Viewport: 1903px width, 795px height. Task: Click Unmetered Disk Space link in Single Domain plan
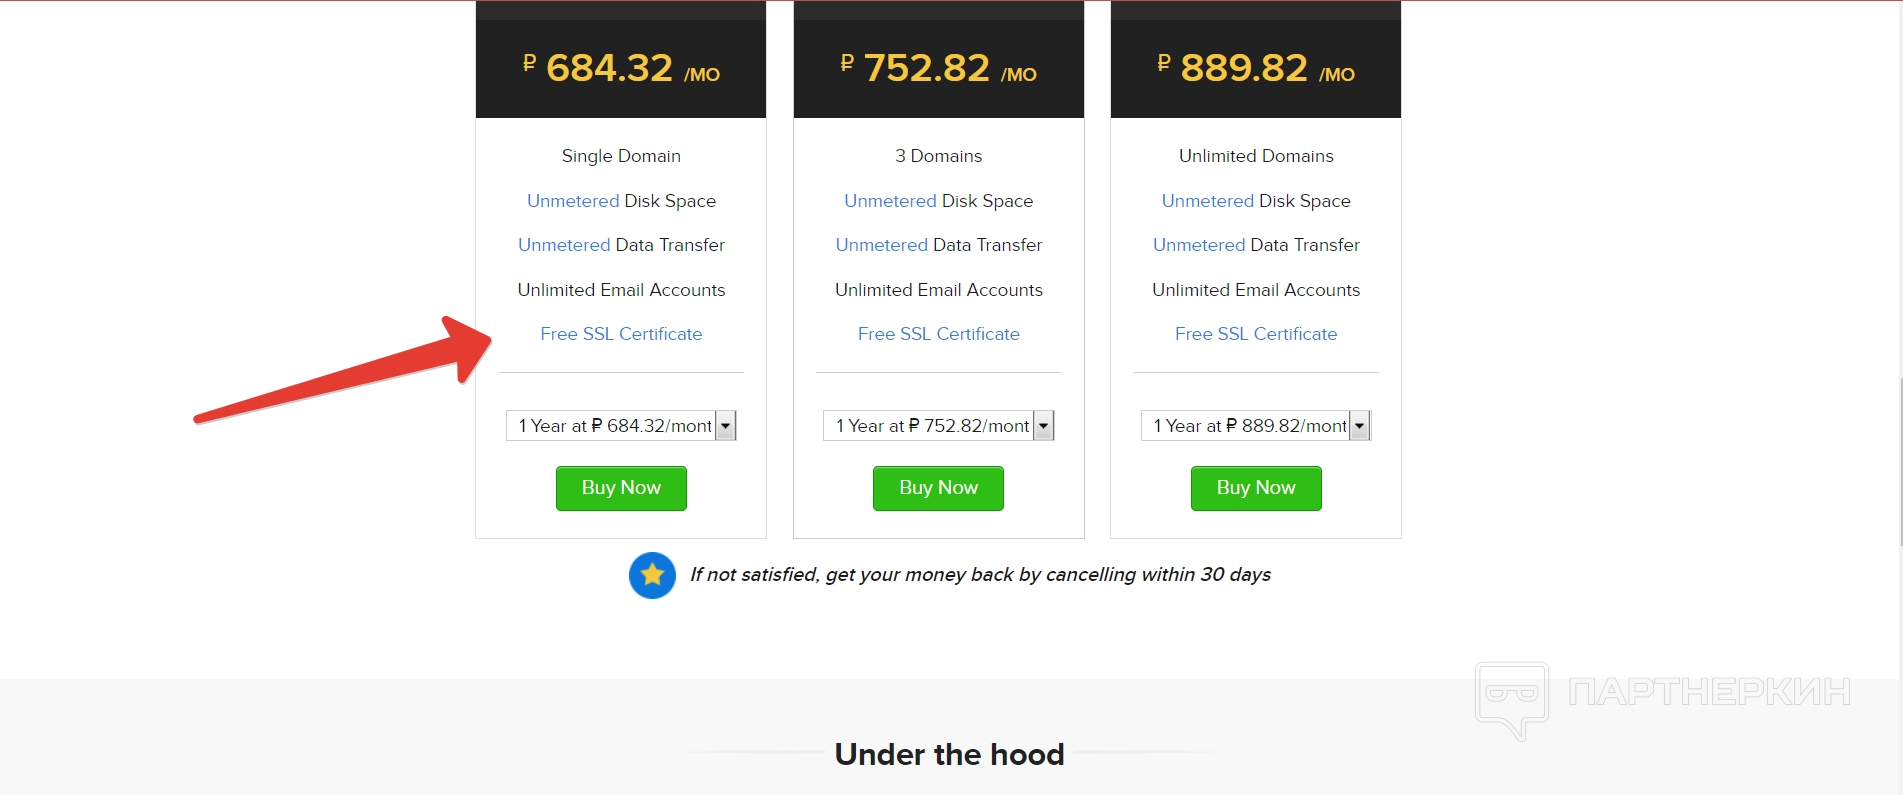pos(573,201)
